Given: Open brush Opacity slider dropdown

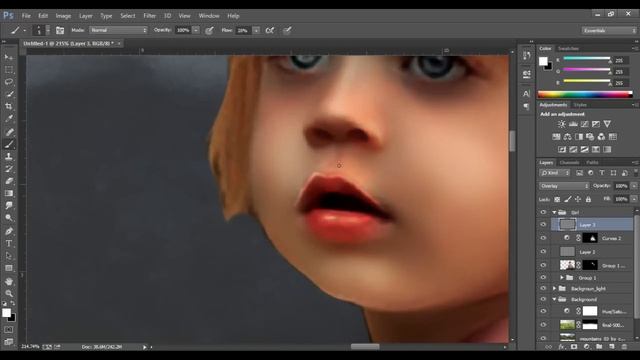Looking at the screenshot, I should [x=196, y=30].
